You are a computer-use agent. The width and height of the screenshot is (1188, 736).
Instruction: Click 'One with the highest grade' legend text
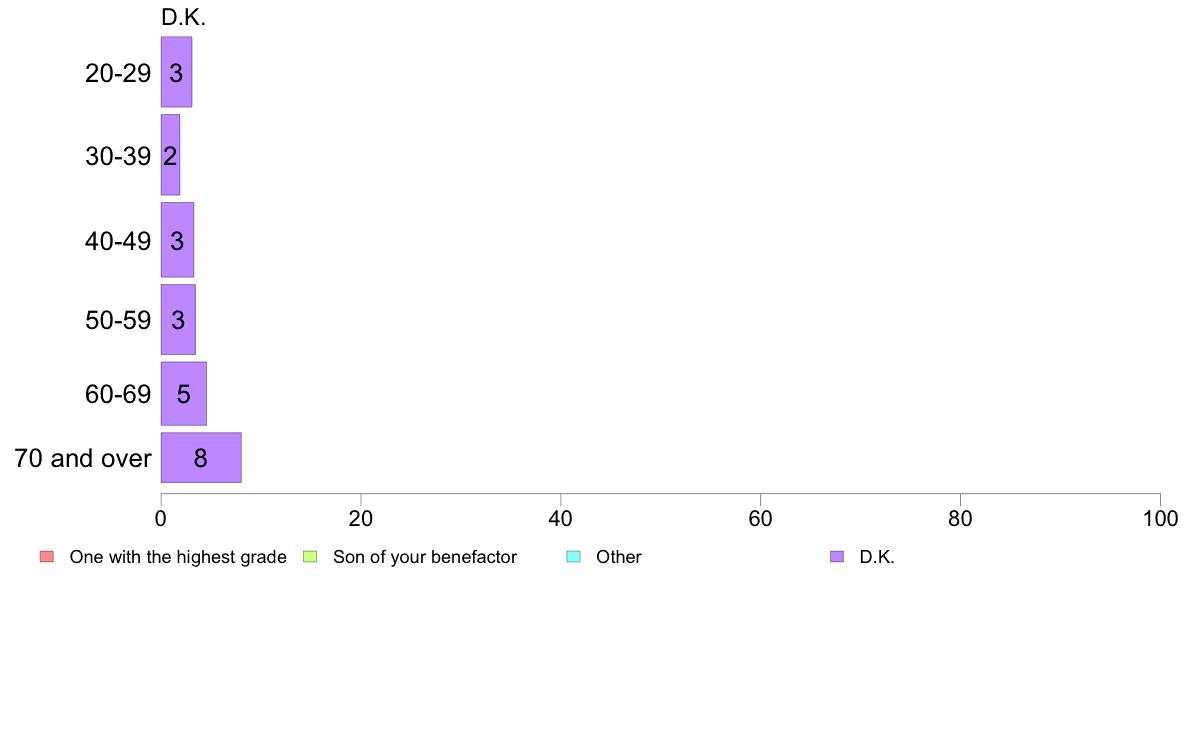[x=178, y=557]
